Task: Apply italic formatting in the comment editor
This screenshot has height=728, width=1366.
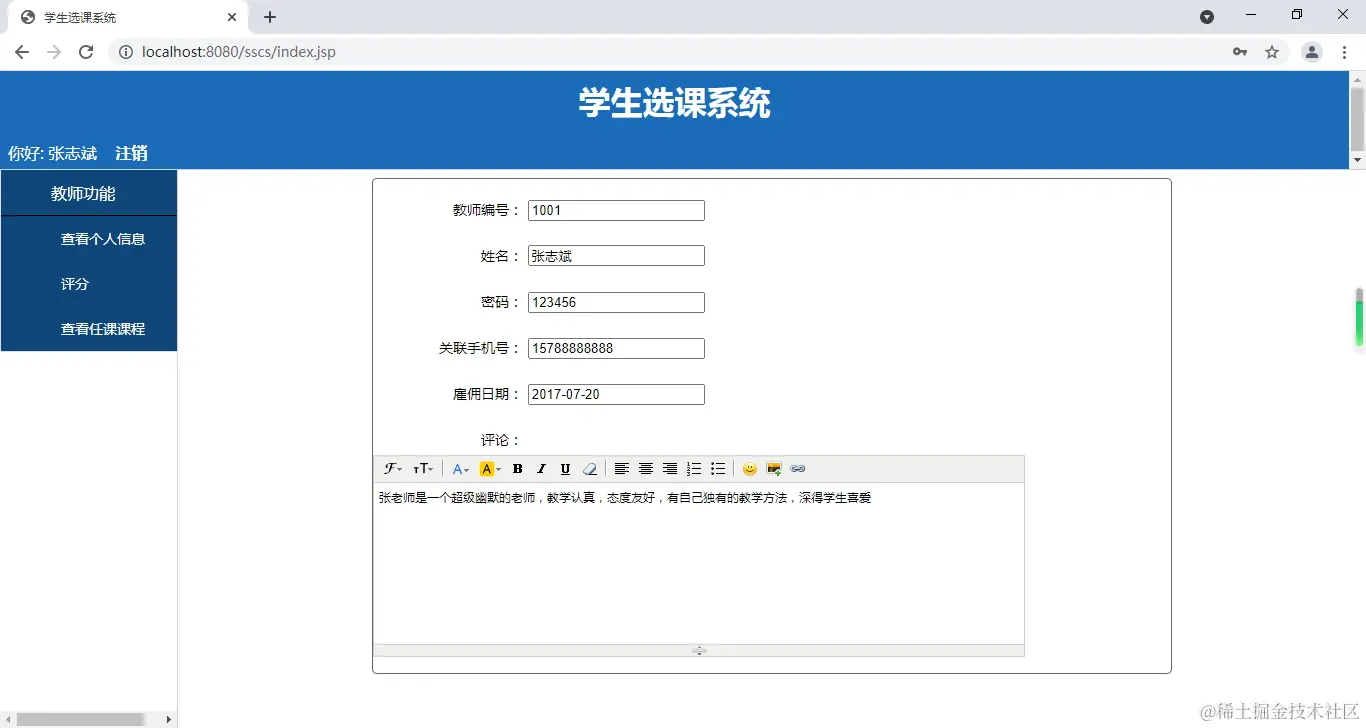Action: click(x=541, y=468)
